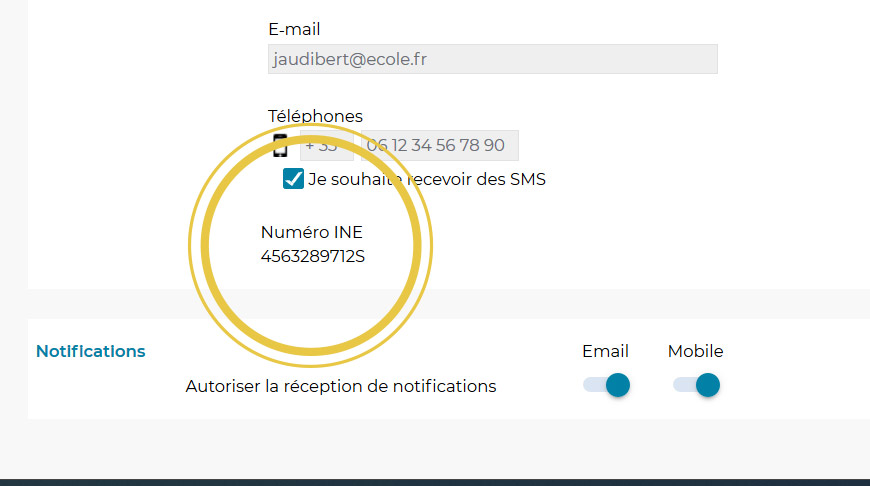Screen dimensions: 870x486
Task: Select the INE value 4563289712S
Action: pos(313,256)
